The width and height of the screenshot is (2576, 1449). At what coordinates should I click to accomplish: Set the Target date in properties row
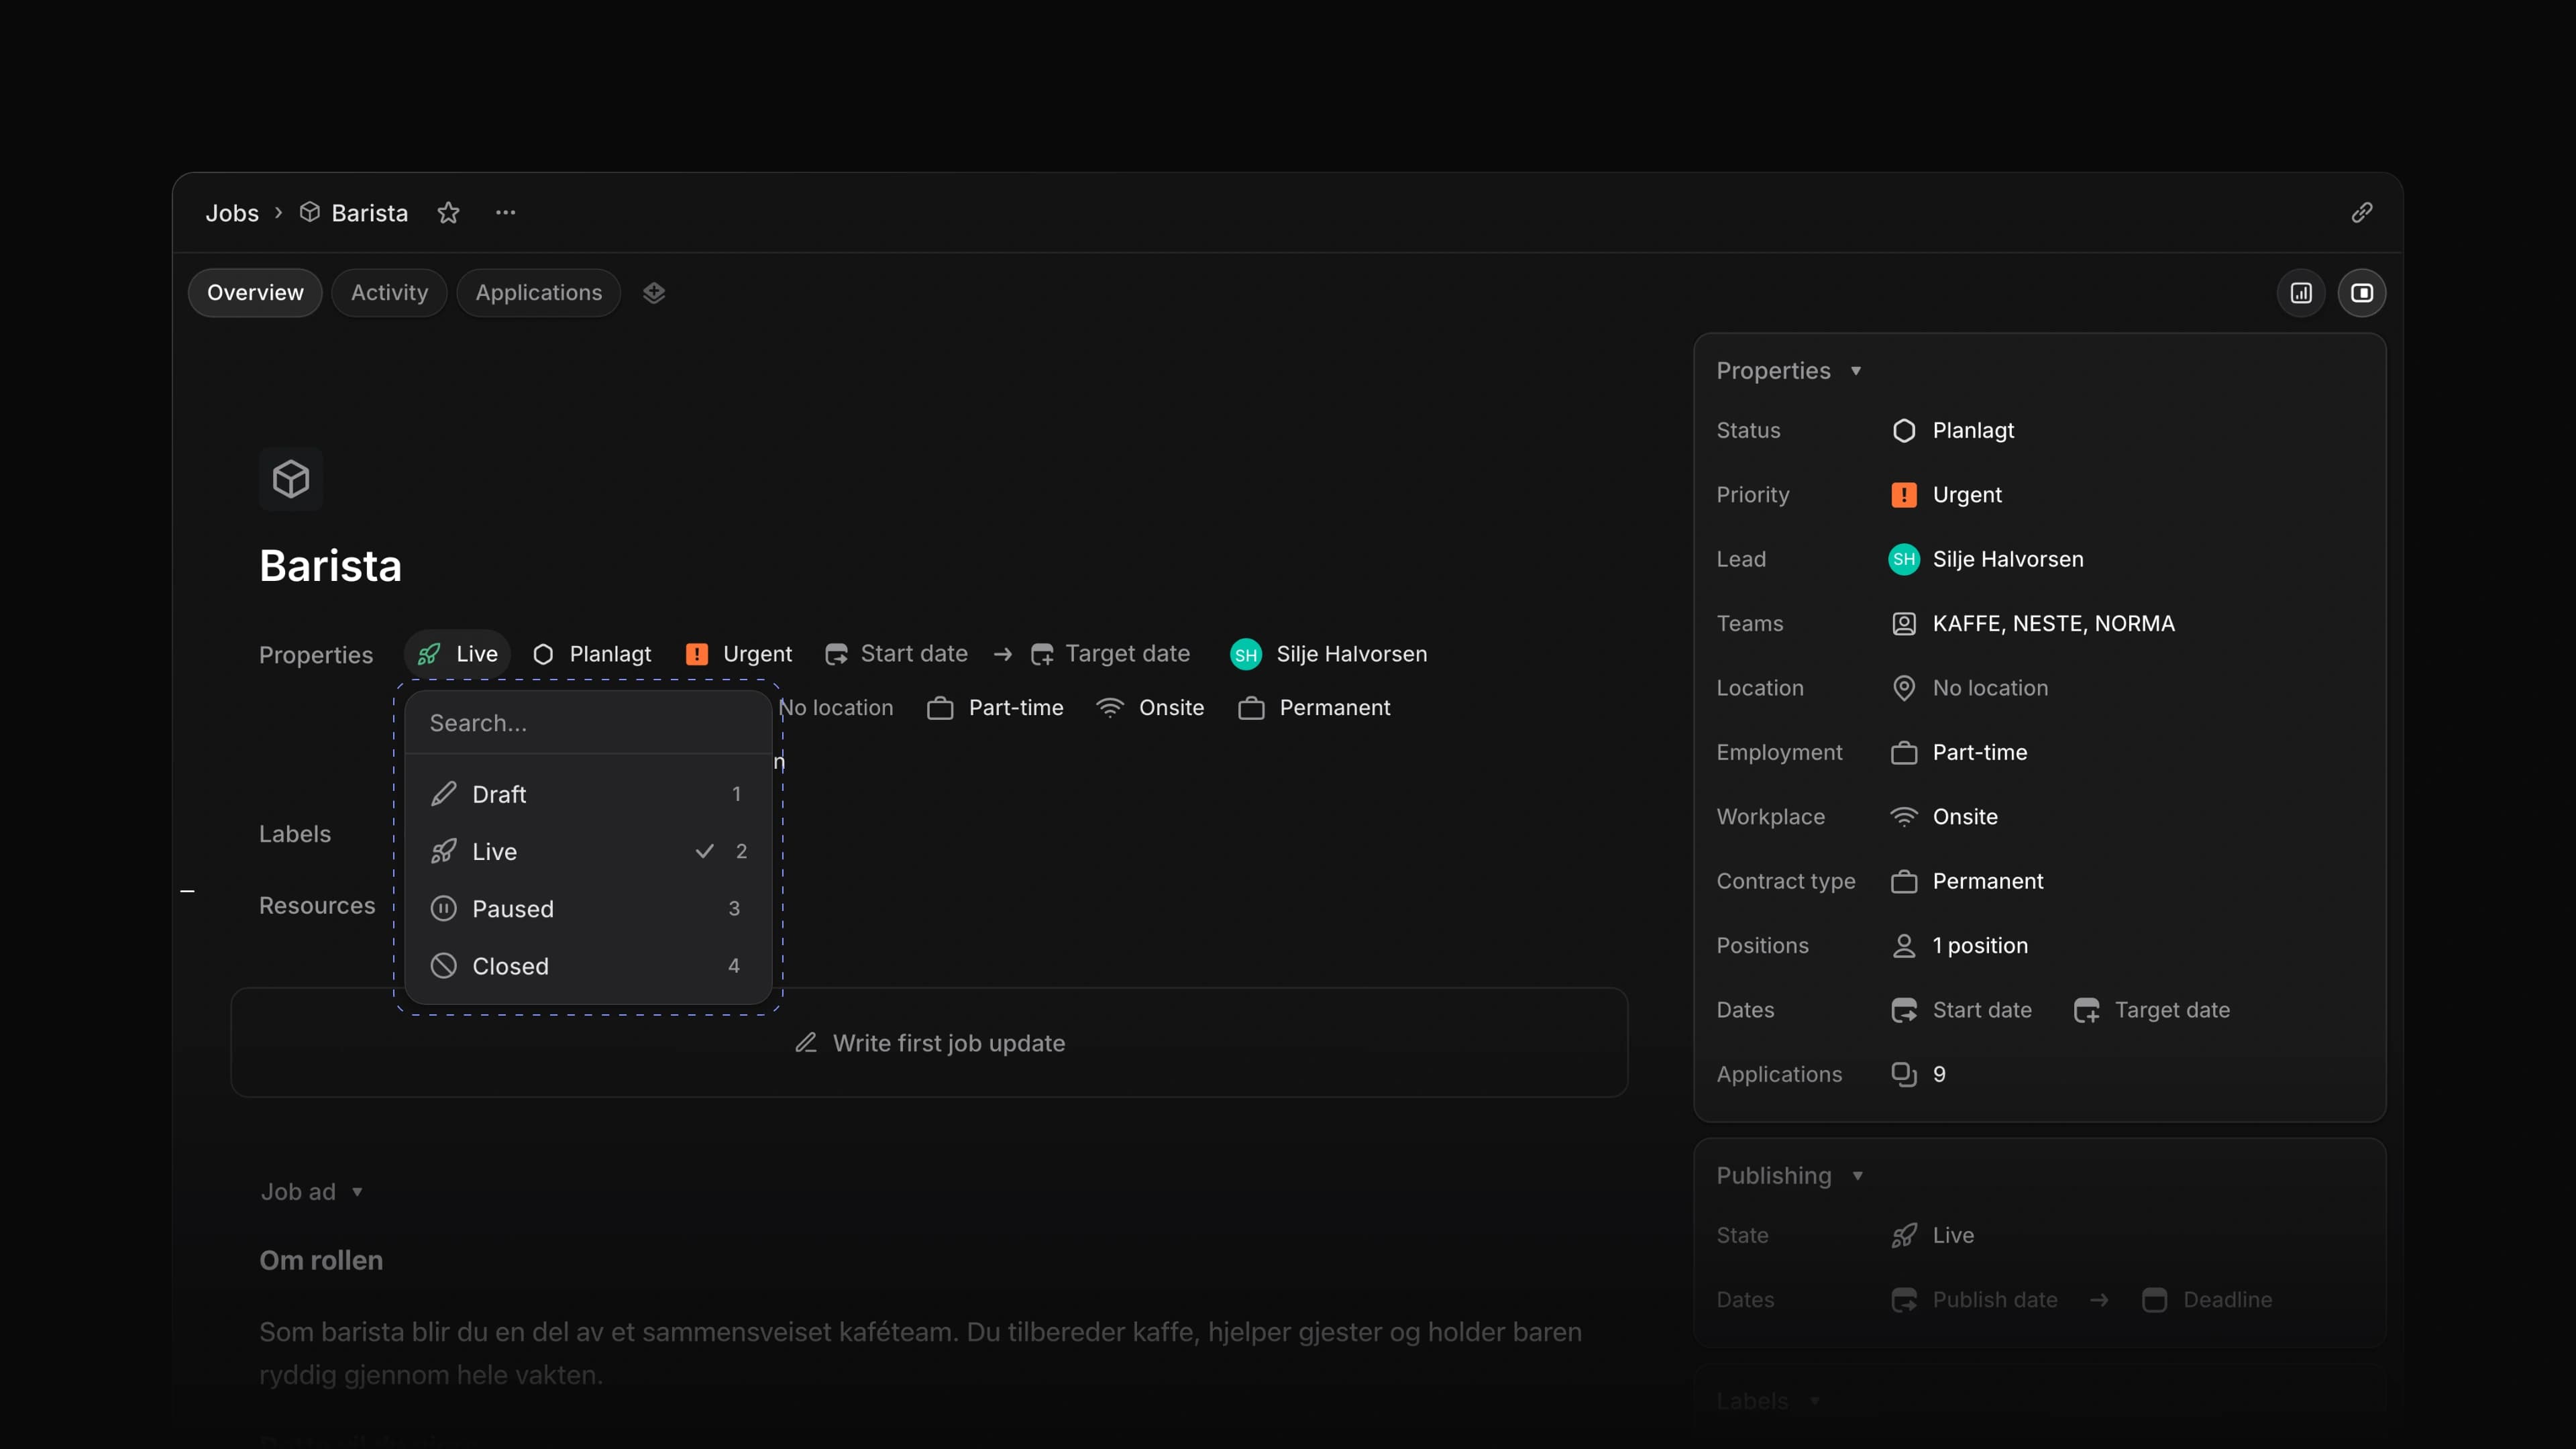[x=1110, y=654]
